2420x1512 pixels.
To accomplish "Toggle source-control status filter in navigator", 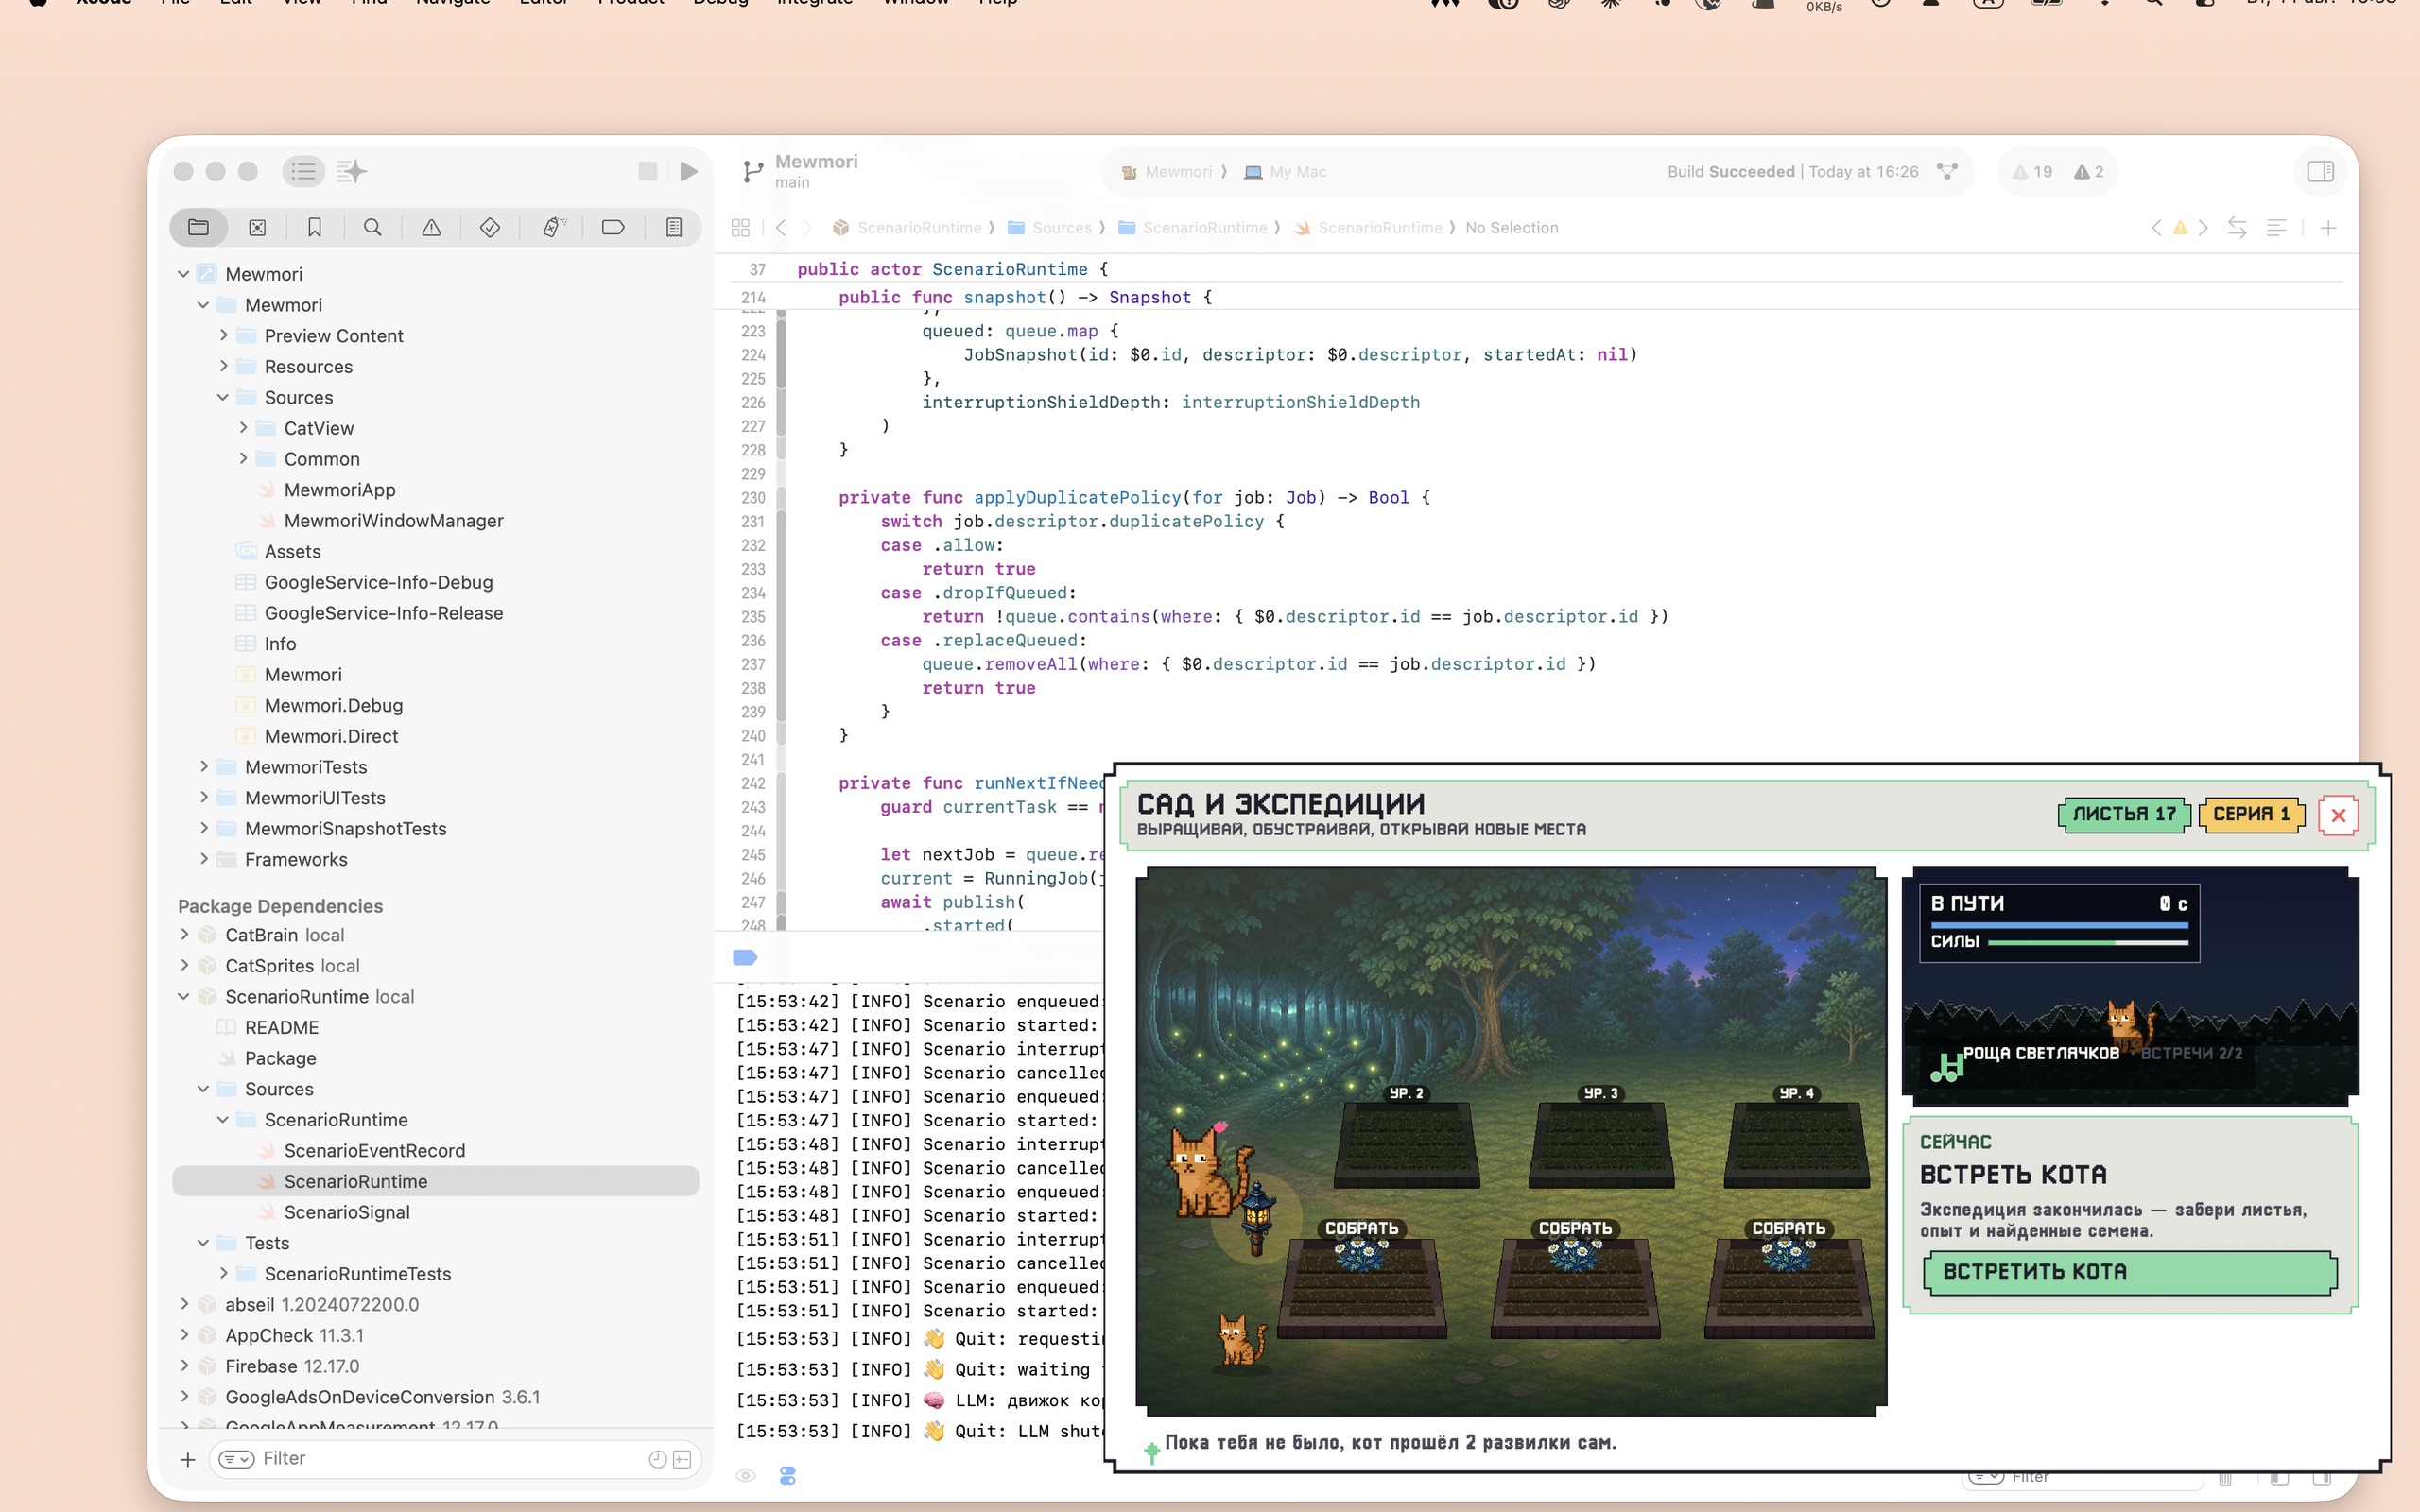I will coord(682,1459).
